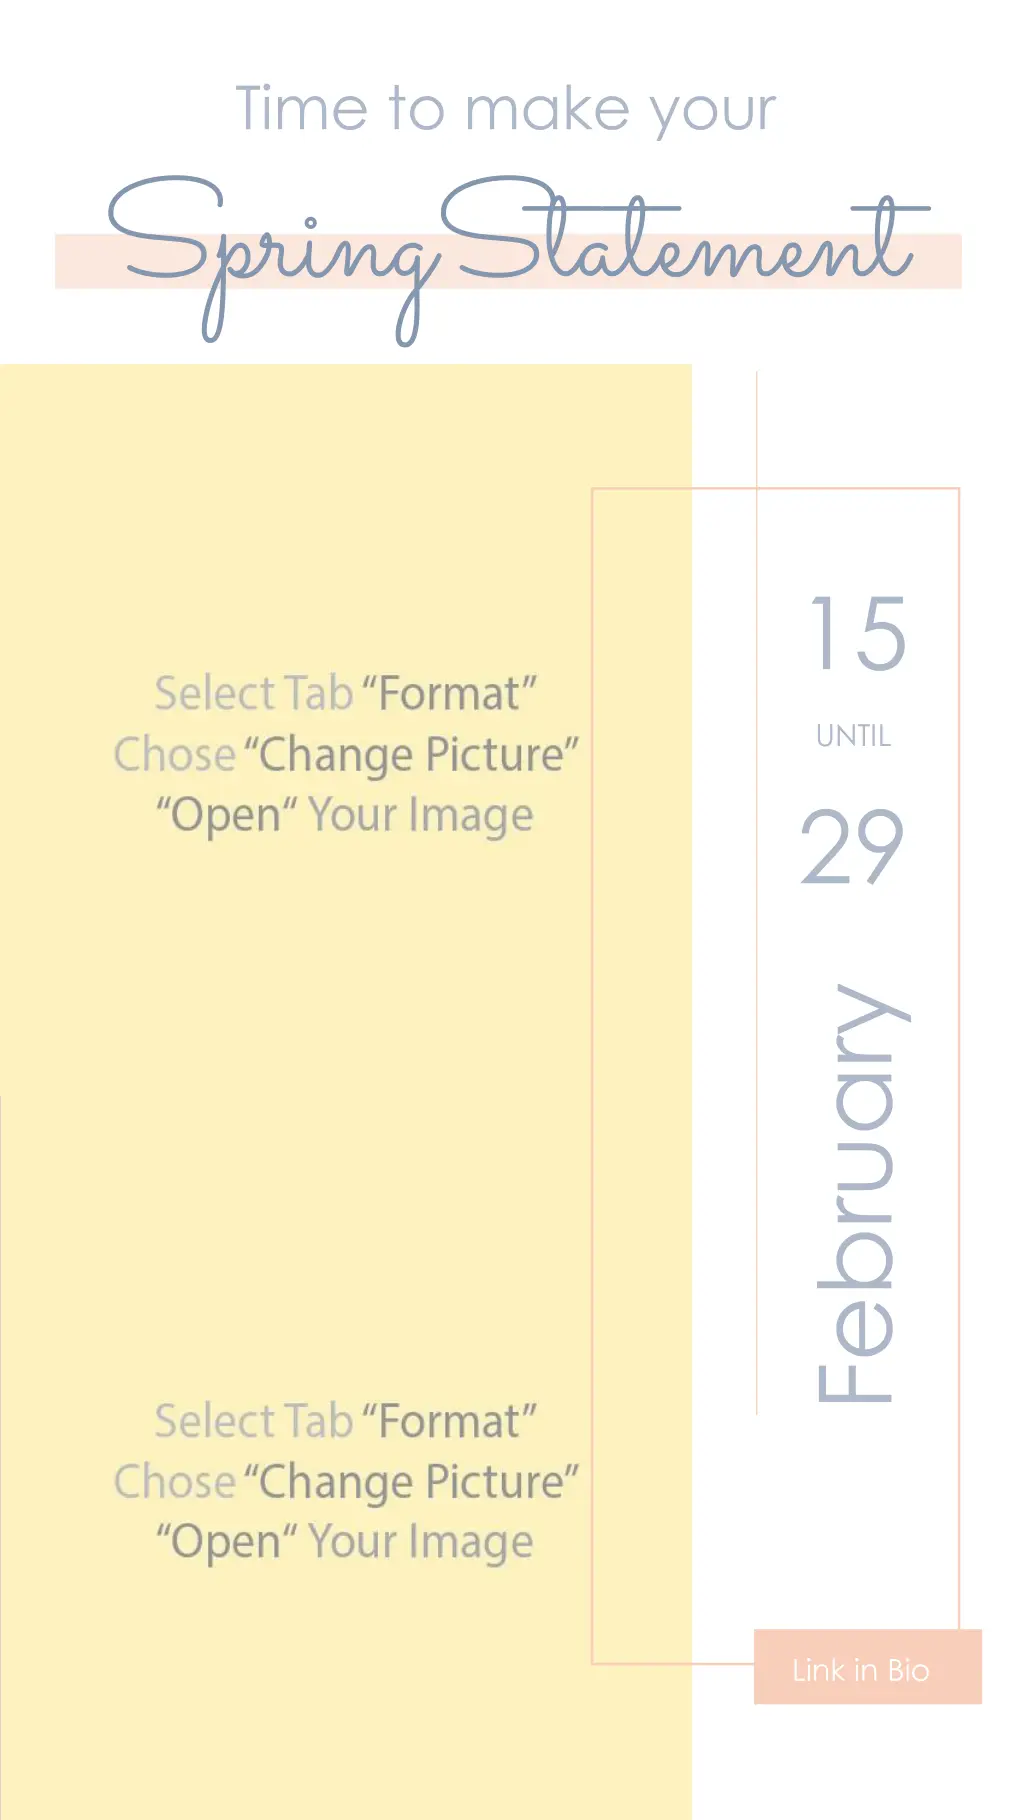Select the upper 'Change Picture' placeholder instructions
Viewport: 1024px width, 1820px height.
(346, 754)
